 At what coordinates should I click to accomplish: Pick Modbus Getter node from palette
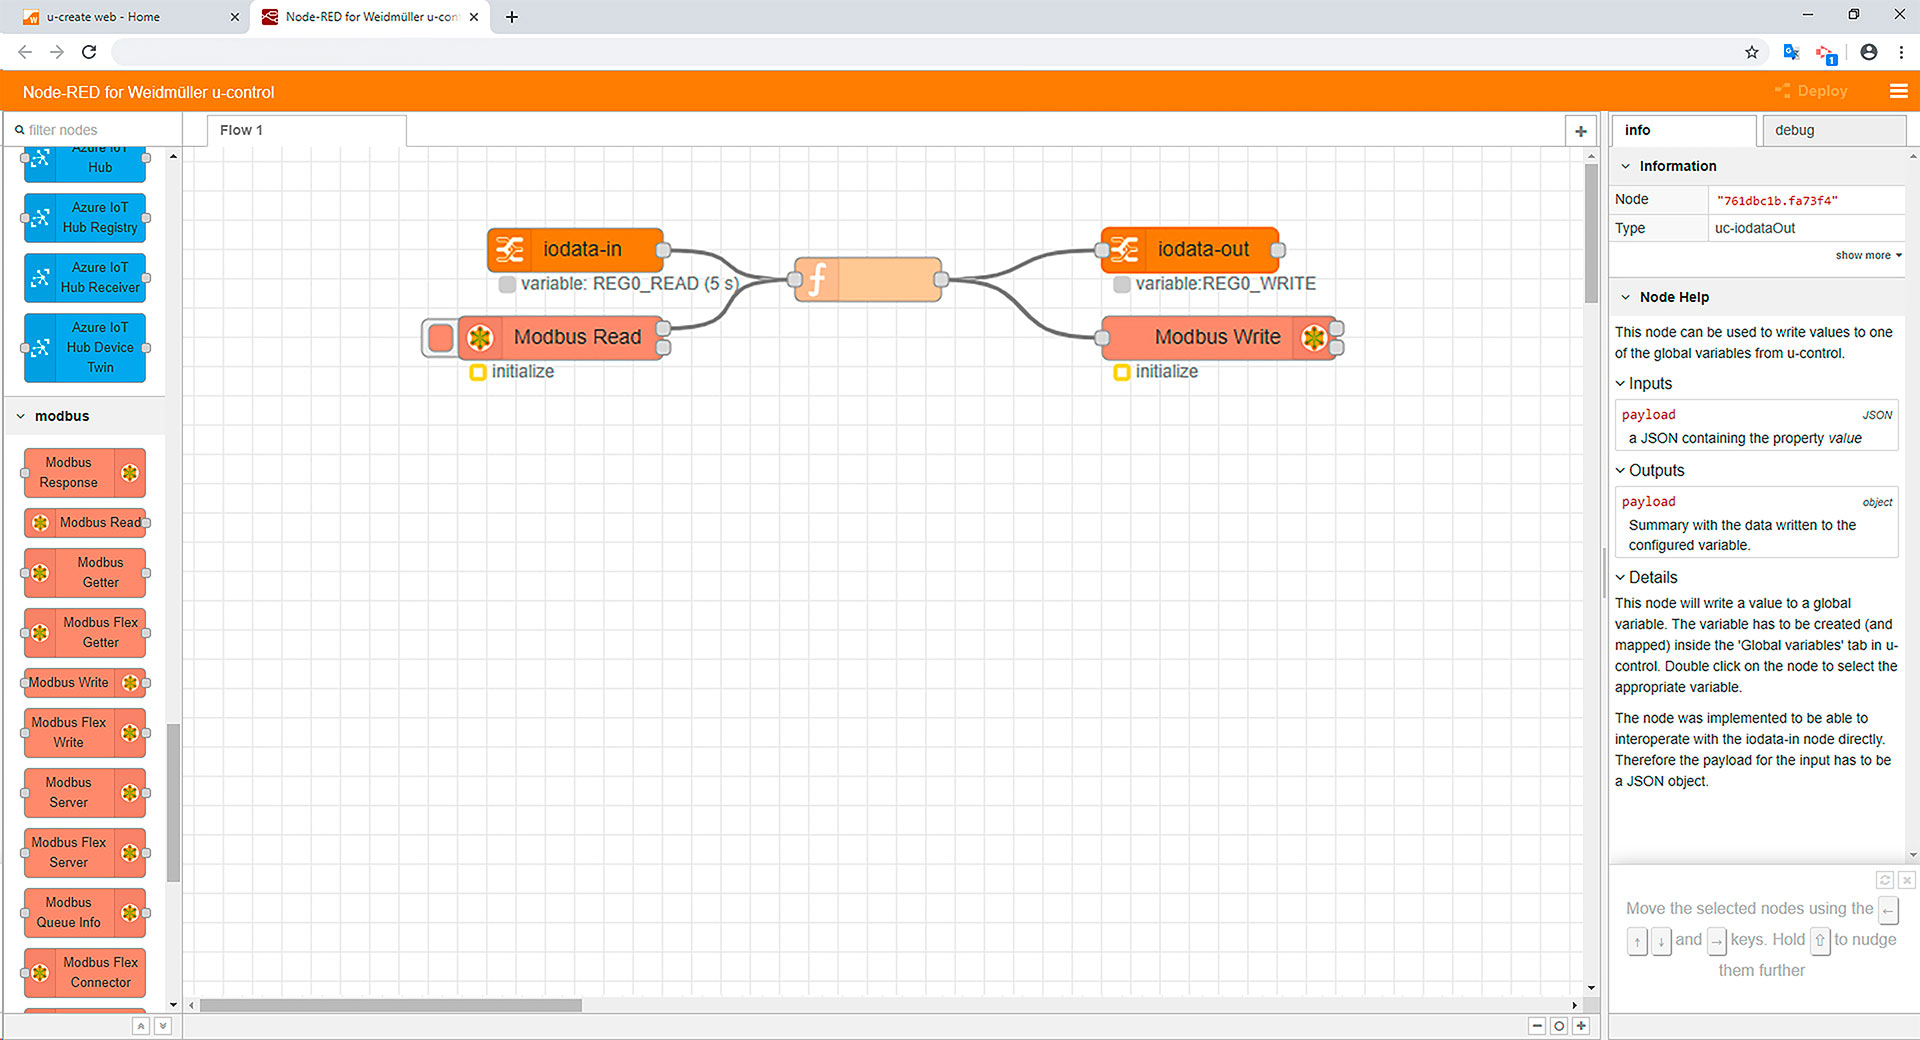(85, 572)
